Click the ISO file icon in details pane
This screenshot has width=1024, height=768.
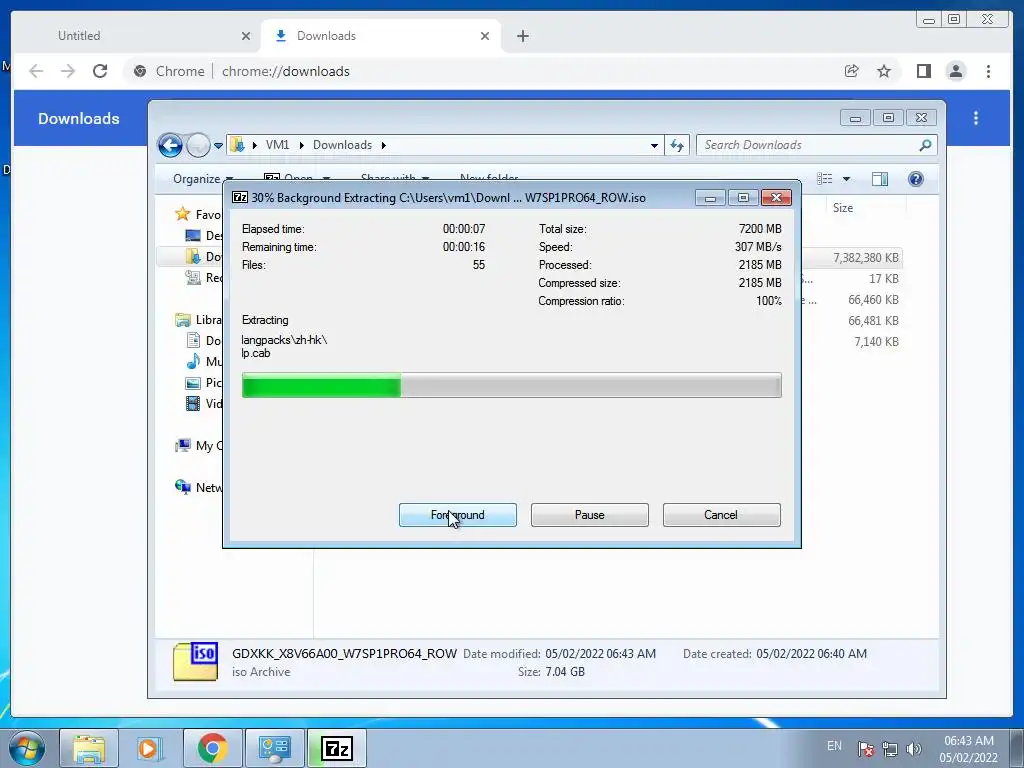(x=195, y=662)
